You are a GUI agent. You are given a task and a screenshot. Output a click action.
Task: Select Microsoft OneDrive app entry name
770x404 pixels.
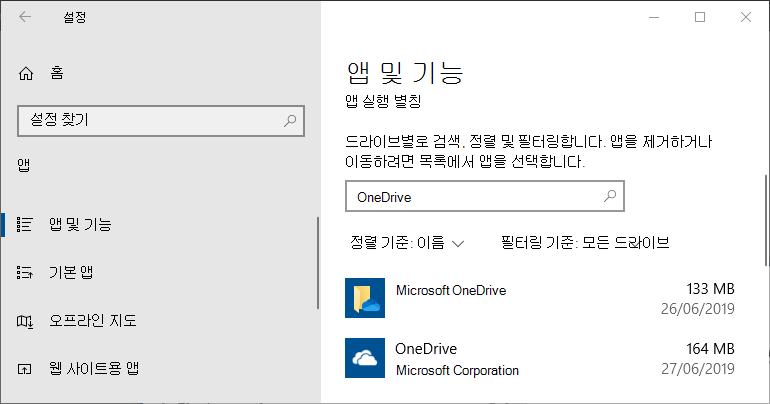(451, 290)
